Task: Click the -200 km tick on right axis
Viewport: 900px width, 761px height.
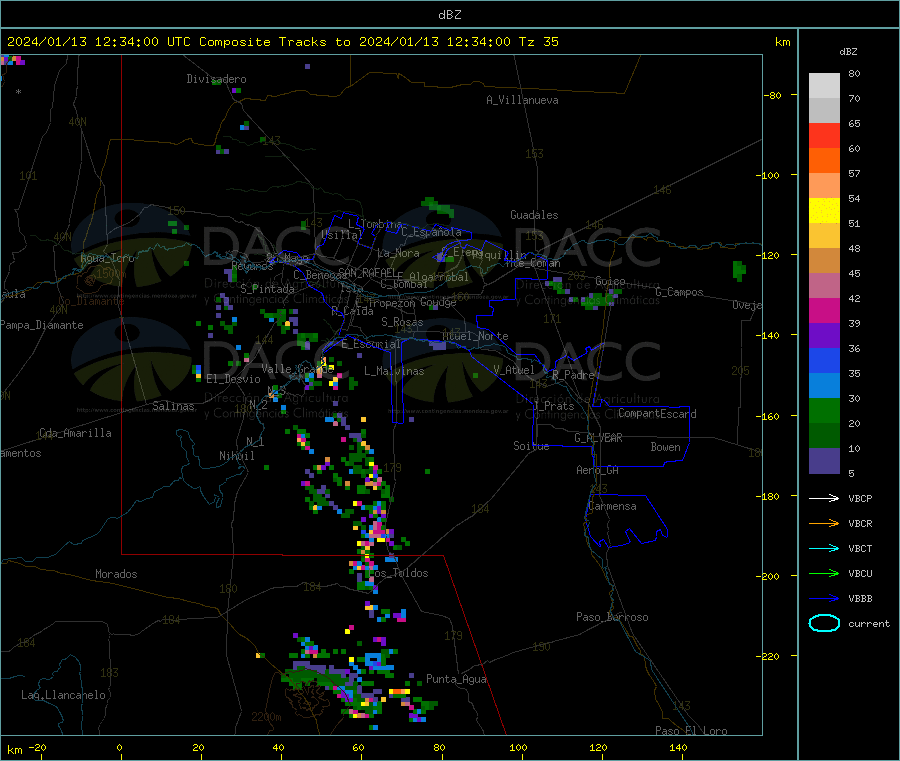Action: (x=770, y=576)
